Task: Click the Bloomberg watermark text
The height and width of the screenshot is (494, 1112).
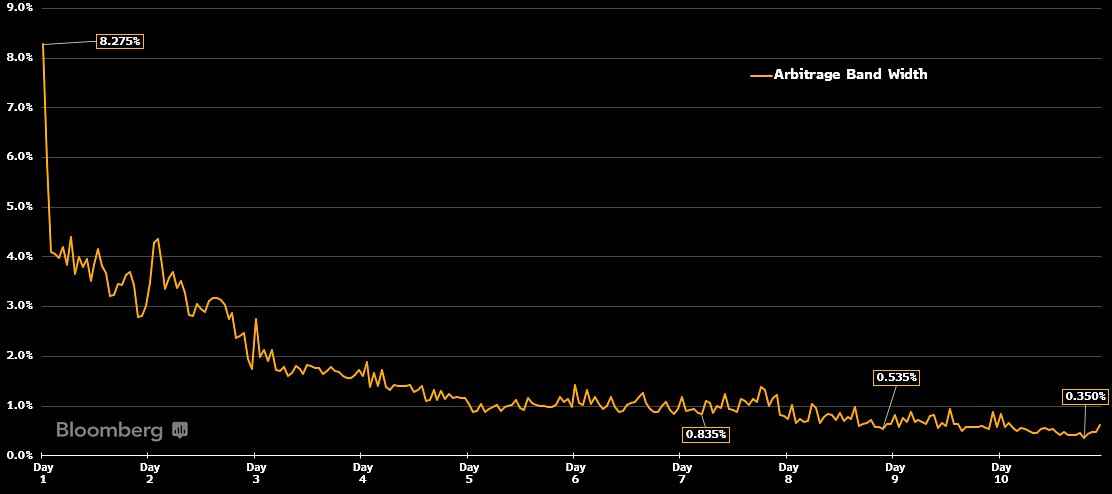Action: click(x=109, y=431)
